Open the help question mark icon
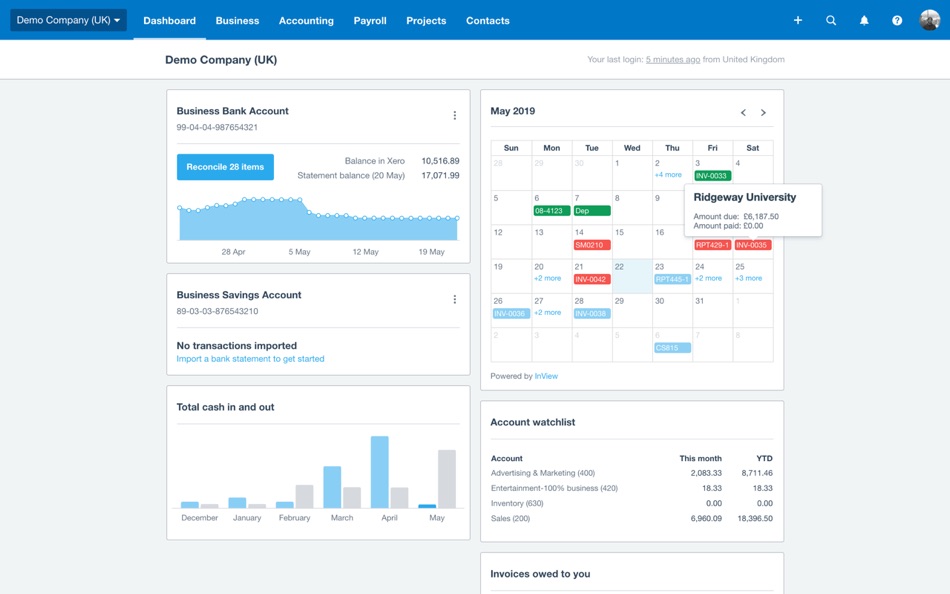 pyautogui.click(x=897, y=20)
